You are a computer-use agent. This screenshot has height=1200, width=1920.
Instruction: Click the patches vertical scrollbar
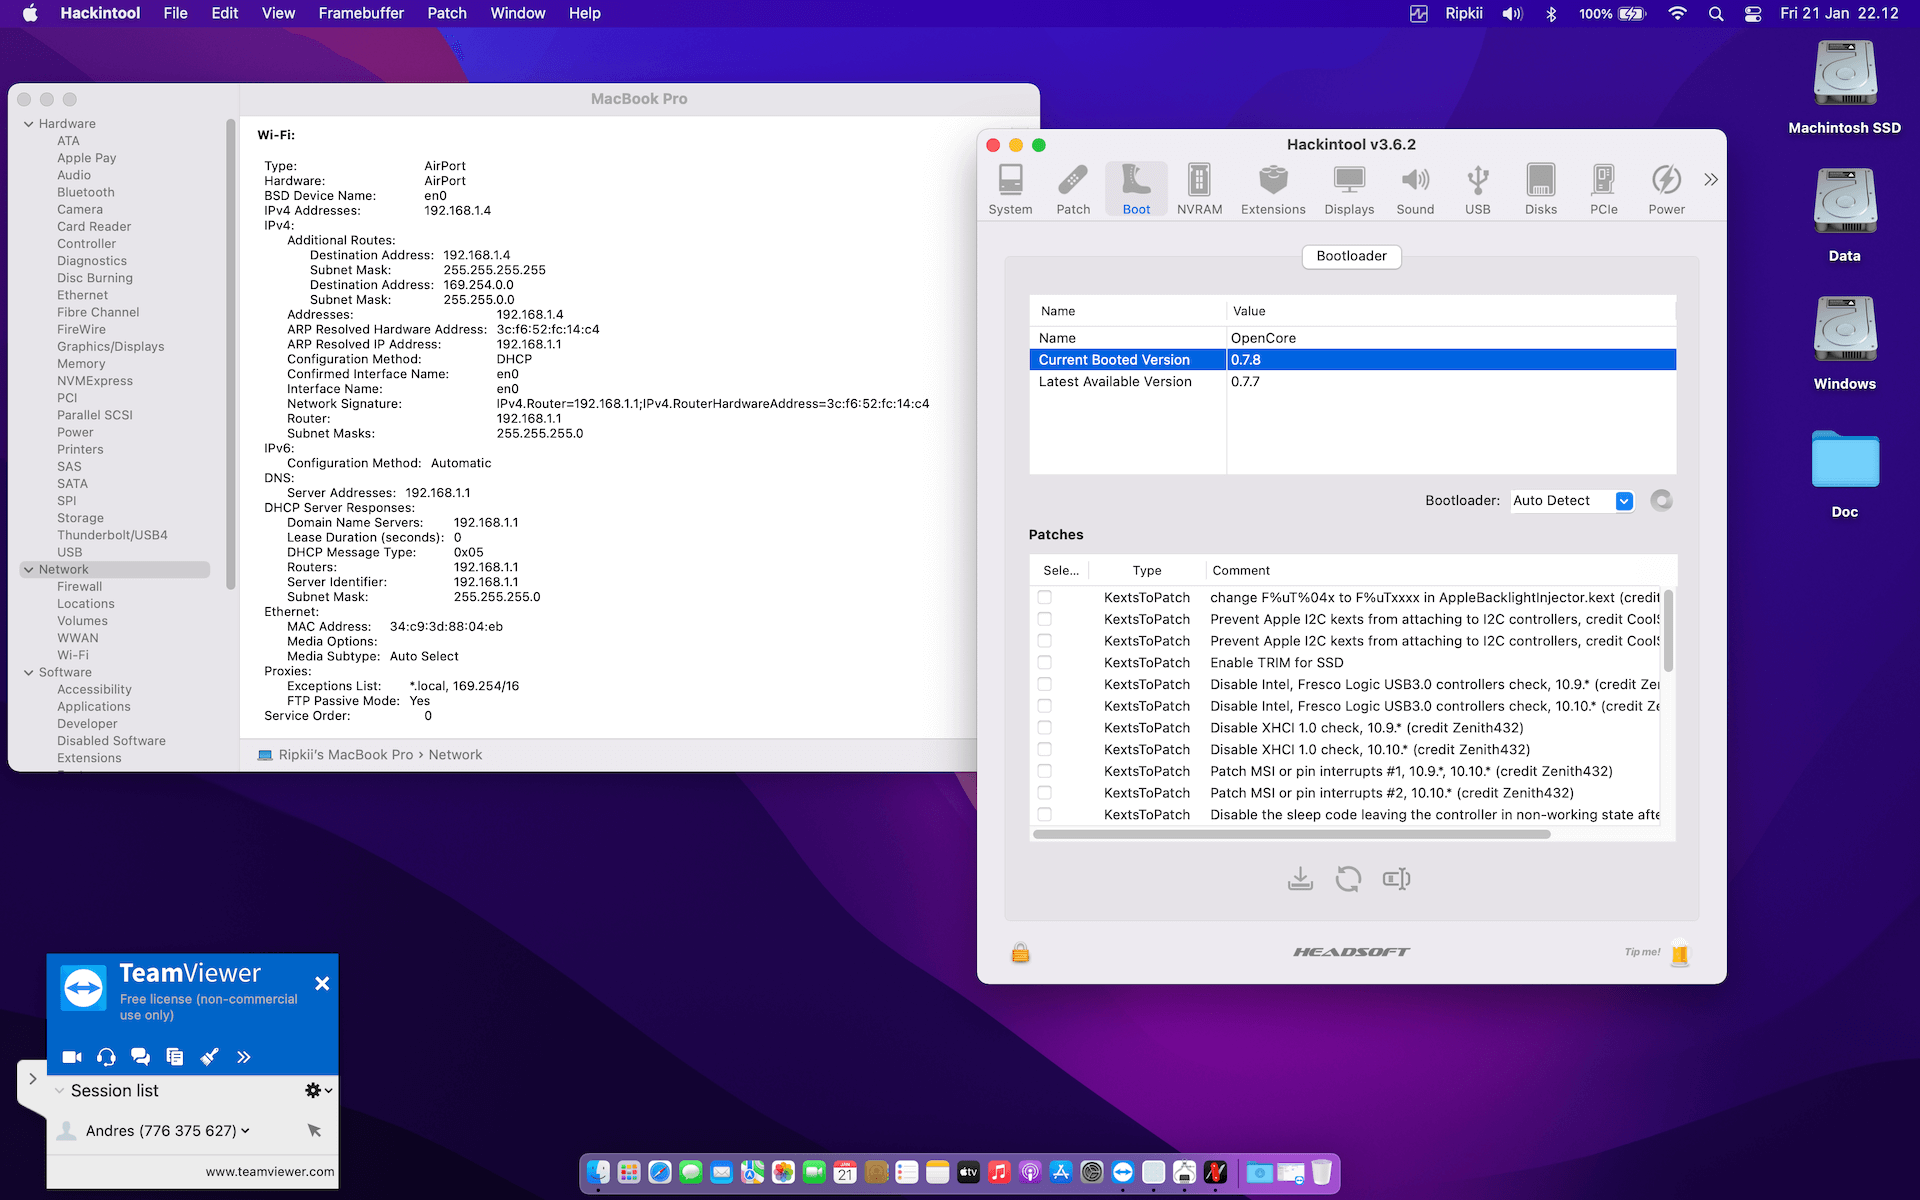[x=1668, y=631]
